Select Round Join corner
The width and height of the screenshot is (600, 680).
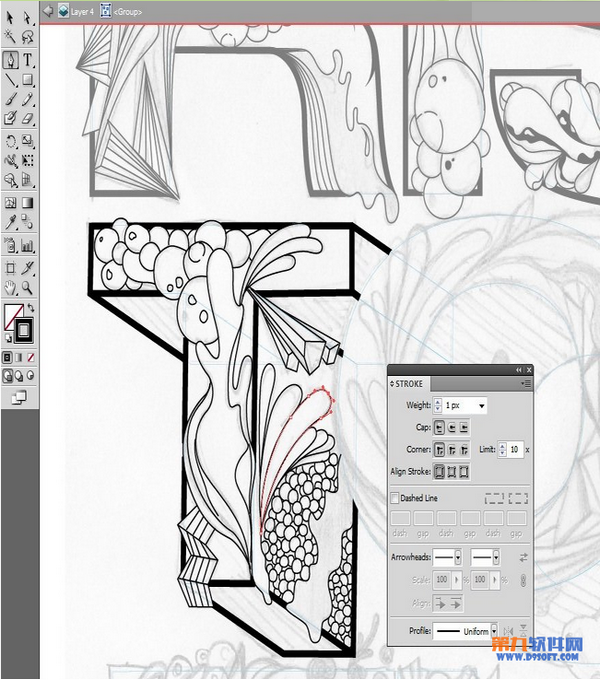tap(452, 450)
